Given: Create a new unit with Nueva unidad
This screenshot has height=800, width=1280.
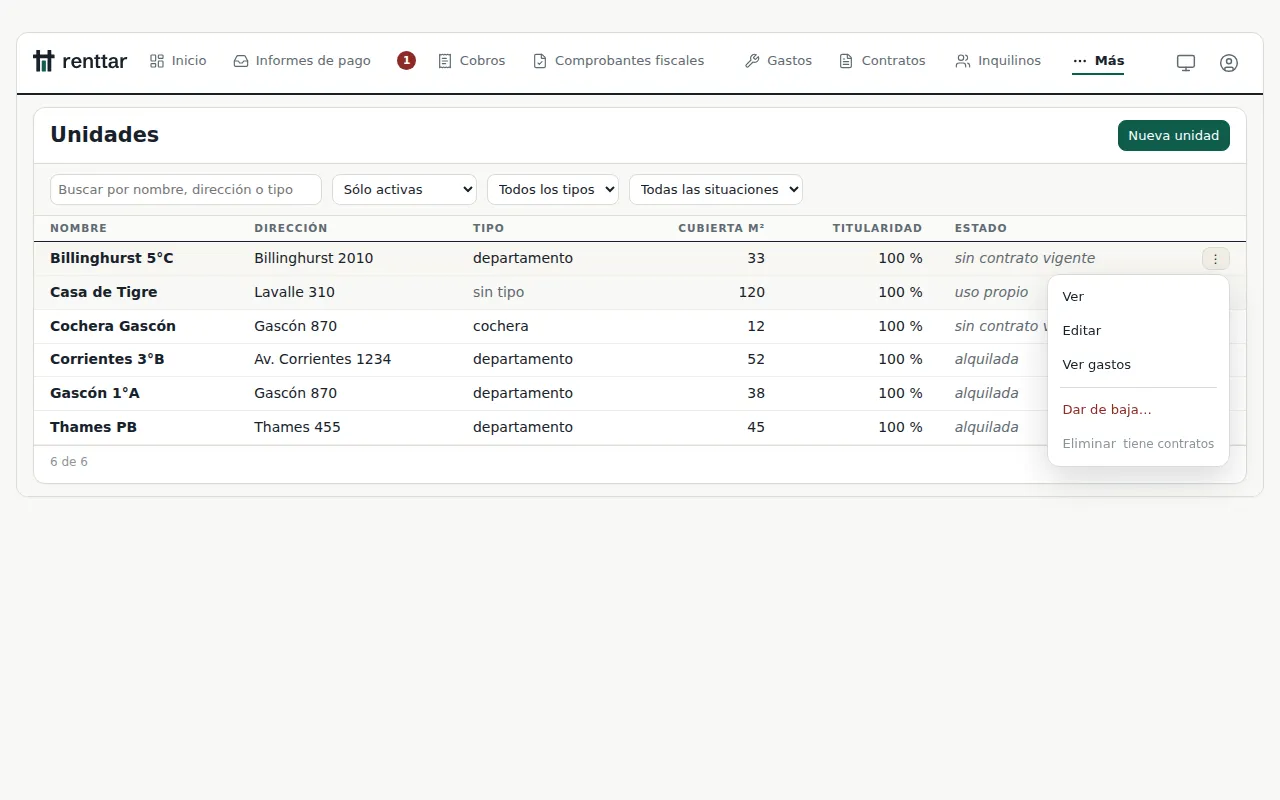Looking at the screenshot, I should 1174,136.
